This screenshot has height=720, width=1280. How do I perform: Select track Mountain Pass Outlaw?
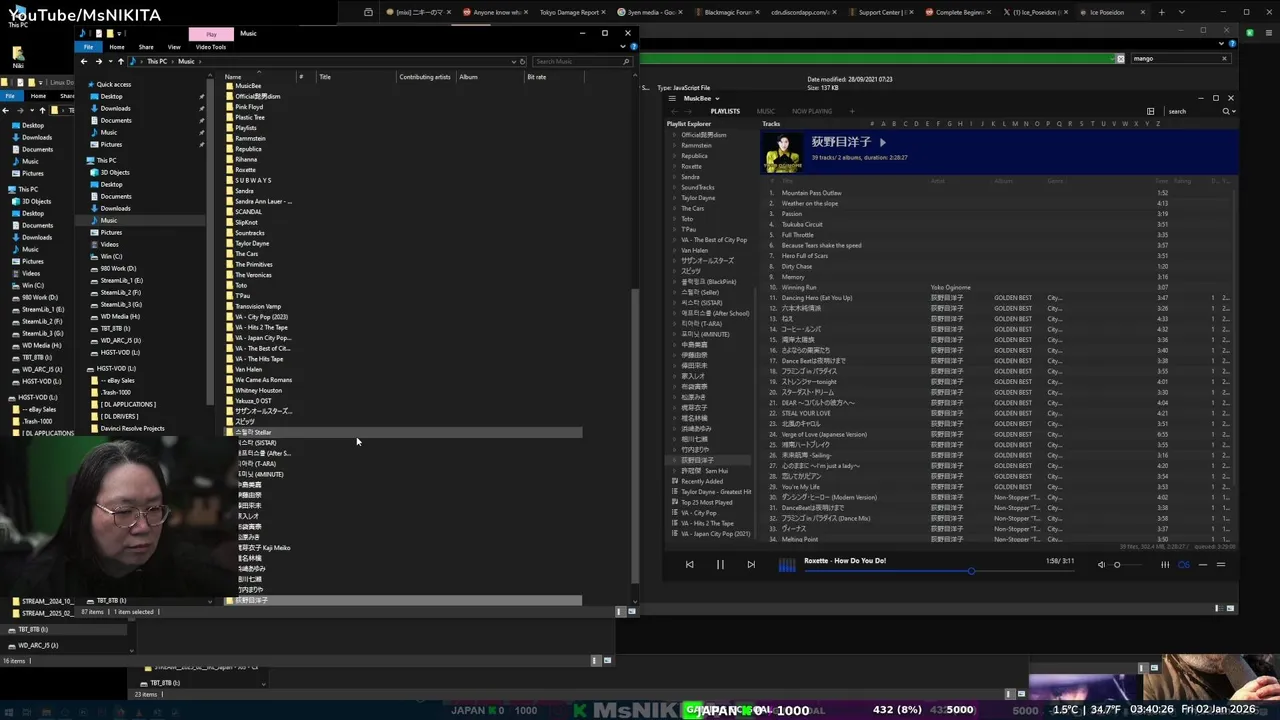(811, 193)
